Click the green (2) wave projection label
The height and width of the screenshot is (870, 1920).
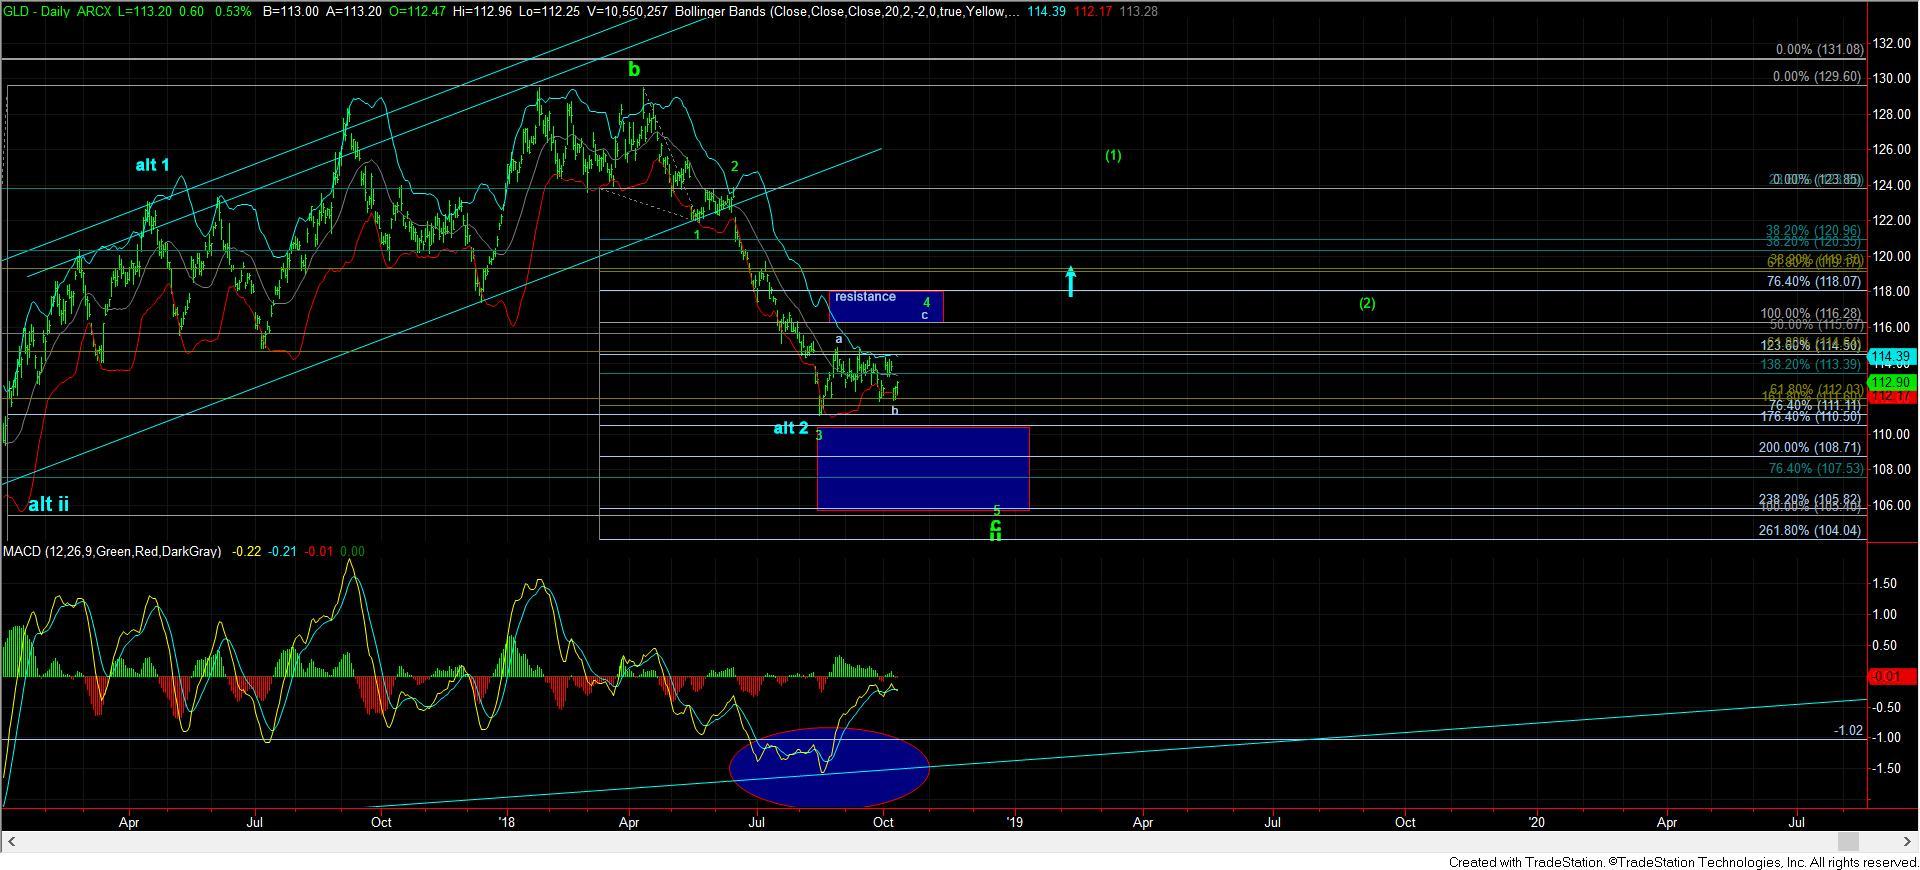click(1367, 303)
